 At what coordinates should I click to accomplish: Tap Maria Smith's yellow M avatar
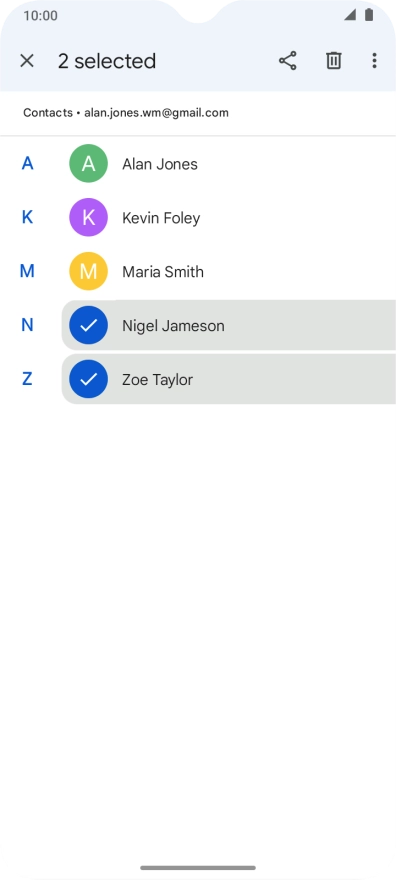click(x=88, y=271)
